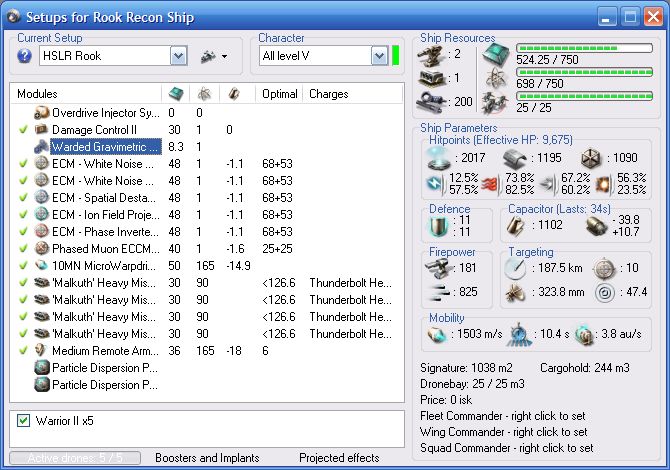Image resolution: width=670 pixels, height=470 pixels.
Task: Click the CPU usage bar 524.25 / 750
Action: click(x=584, y=48)
